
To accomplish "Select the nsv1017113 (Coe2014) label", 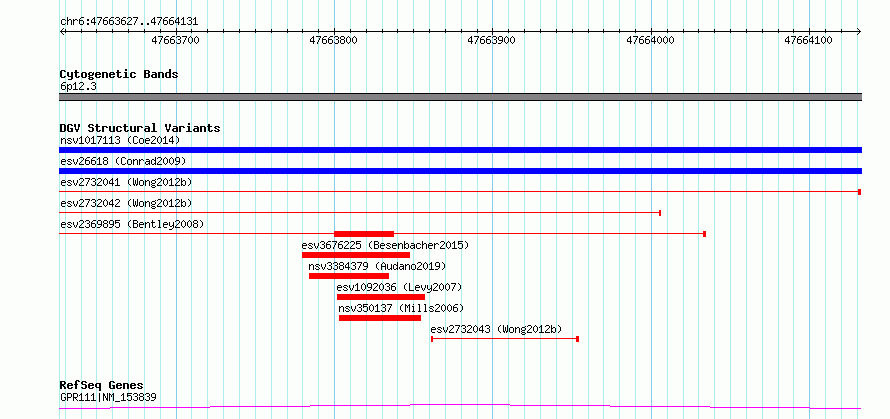I will coord(120,140).
